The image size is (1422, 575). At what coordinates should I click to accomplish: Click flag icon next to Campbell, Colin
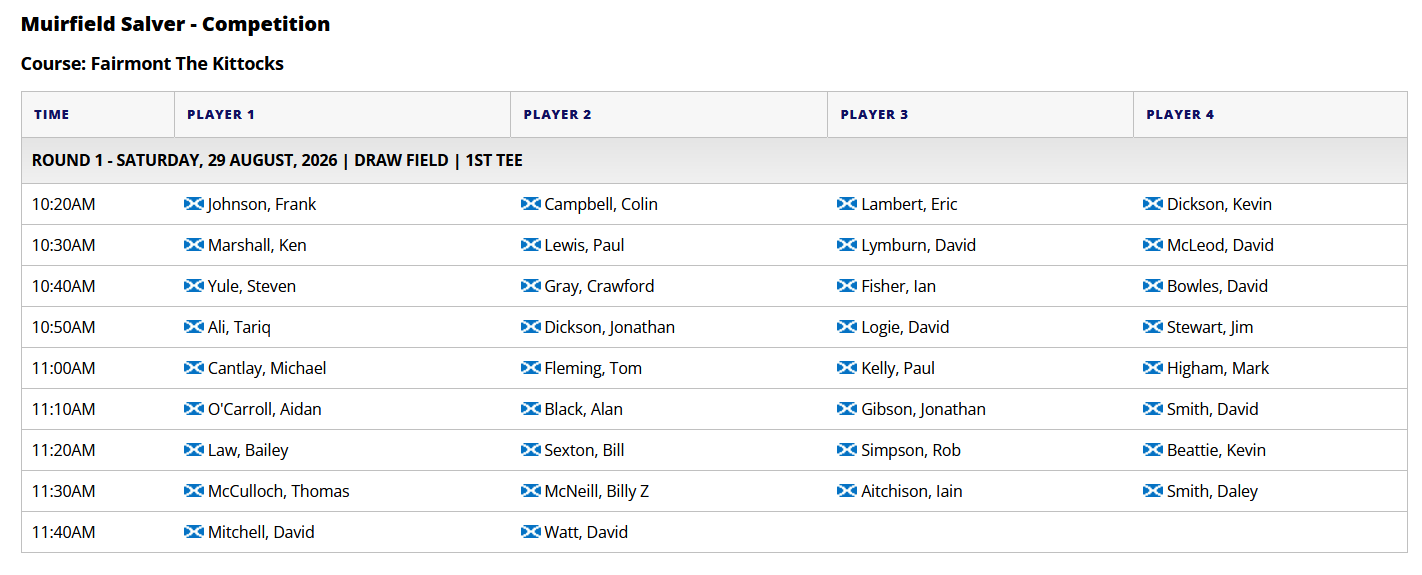pos(531,204)
